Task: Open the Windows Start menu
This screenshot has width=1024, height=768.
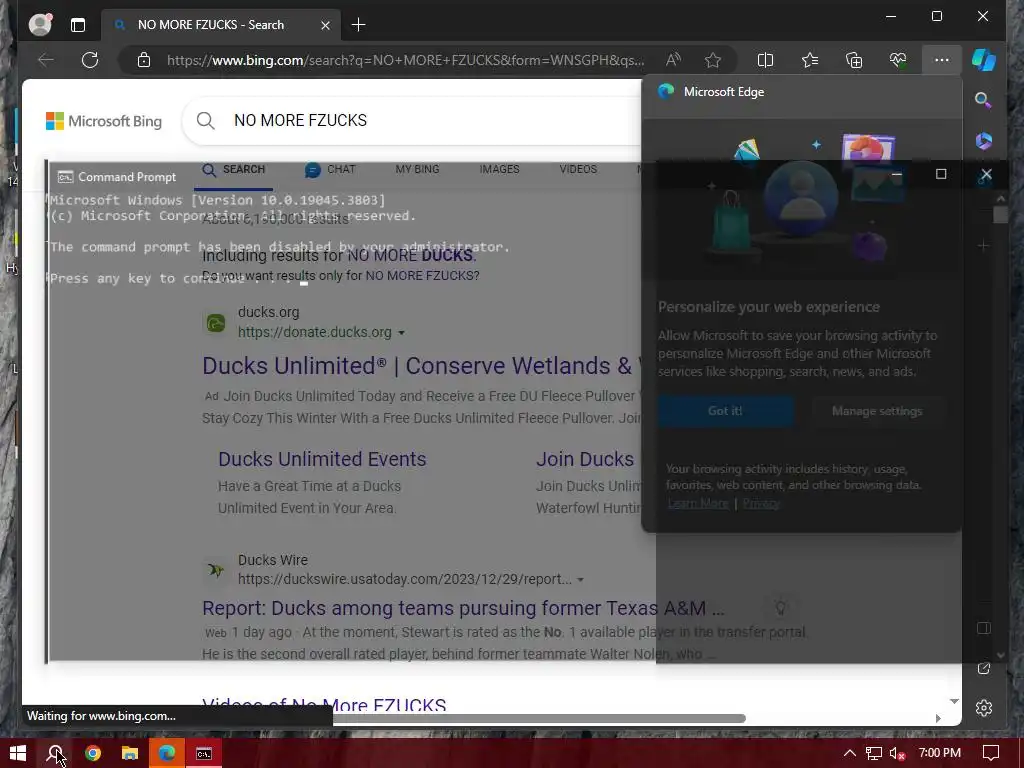Action: click(x=18, y=753)
